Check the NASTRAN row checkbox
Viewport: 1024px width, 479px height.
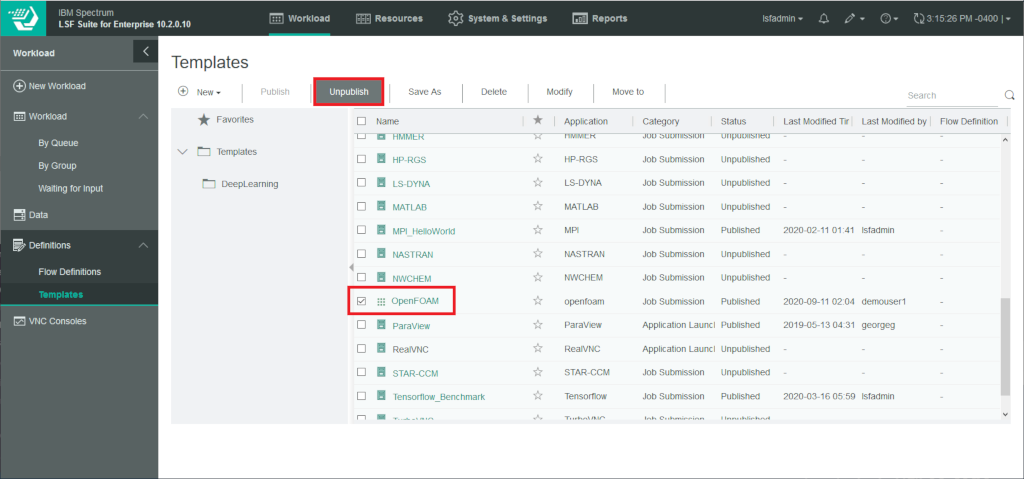[361, 254]
